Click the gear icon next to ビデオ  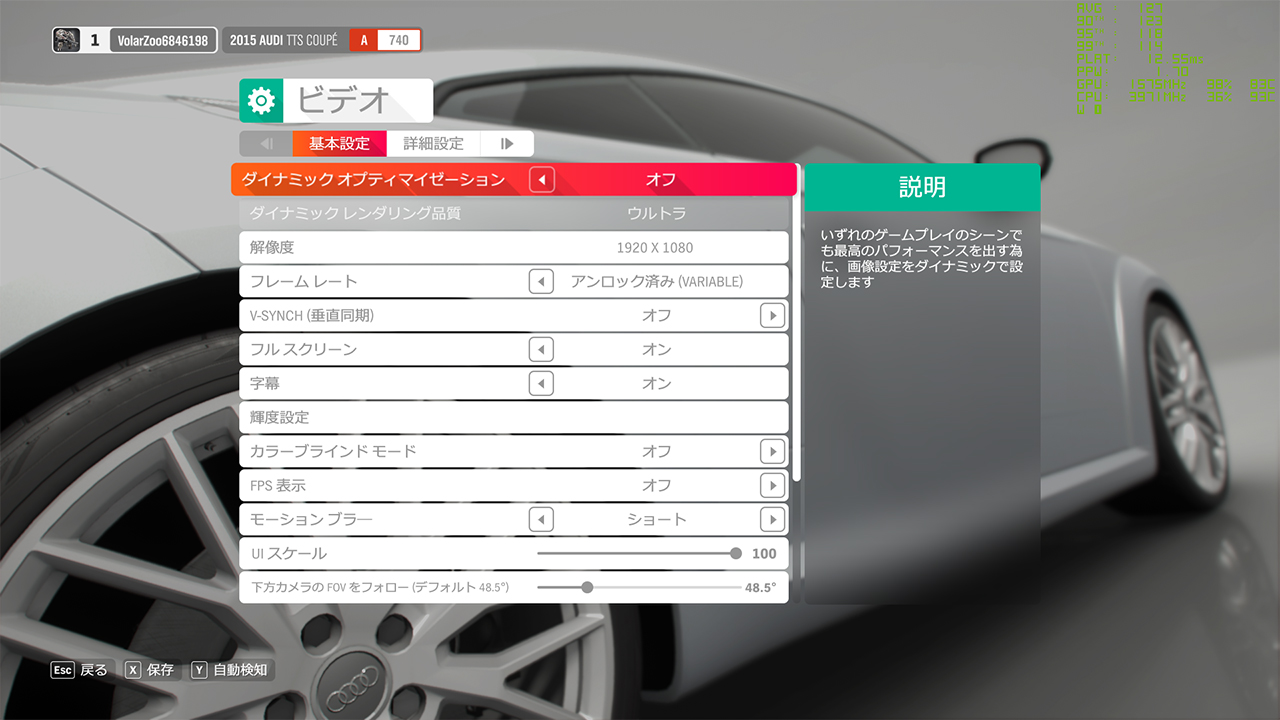tap(261, 101)
